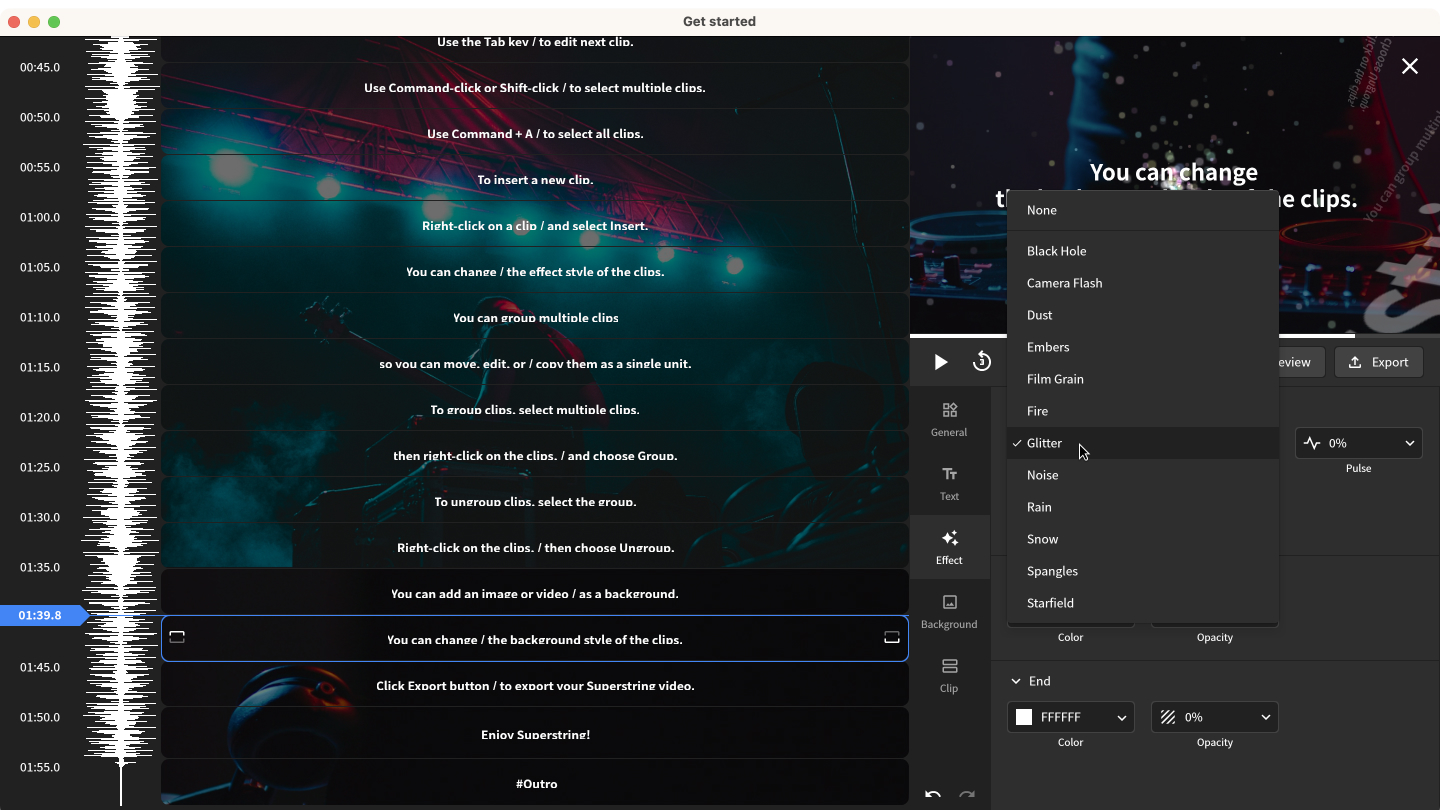1440x810 pixels.
Task: Select the "Enjoy Superstring!" clip
Action: click(535, 734)
